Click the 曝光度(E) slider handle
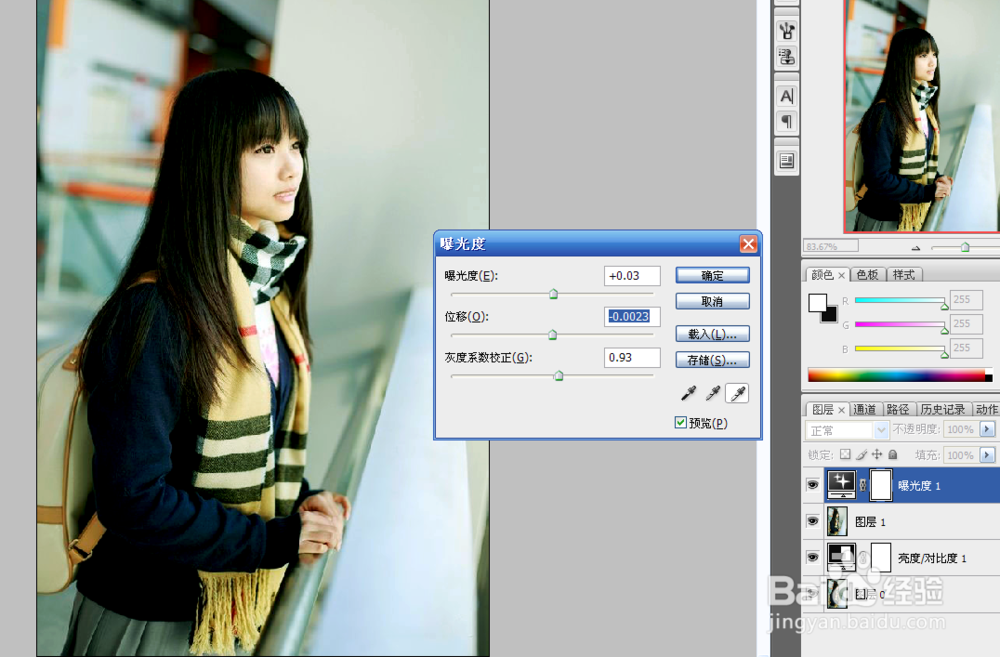Screen dimensions: 1000x657 coord(554,294)
